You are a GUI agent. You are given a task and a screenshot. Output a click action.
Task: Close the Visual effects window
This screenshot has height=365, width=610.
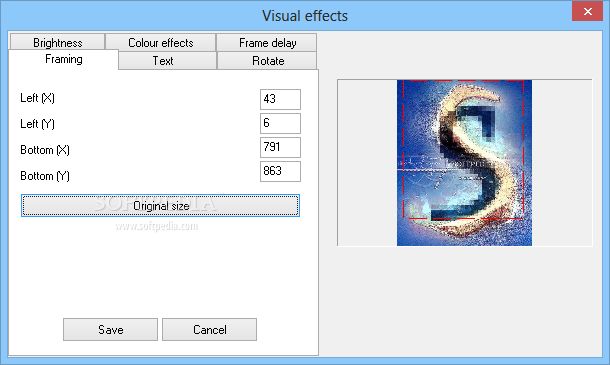coord(587,11)
